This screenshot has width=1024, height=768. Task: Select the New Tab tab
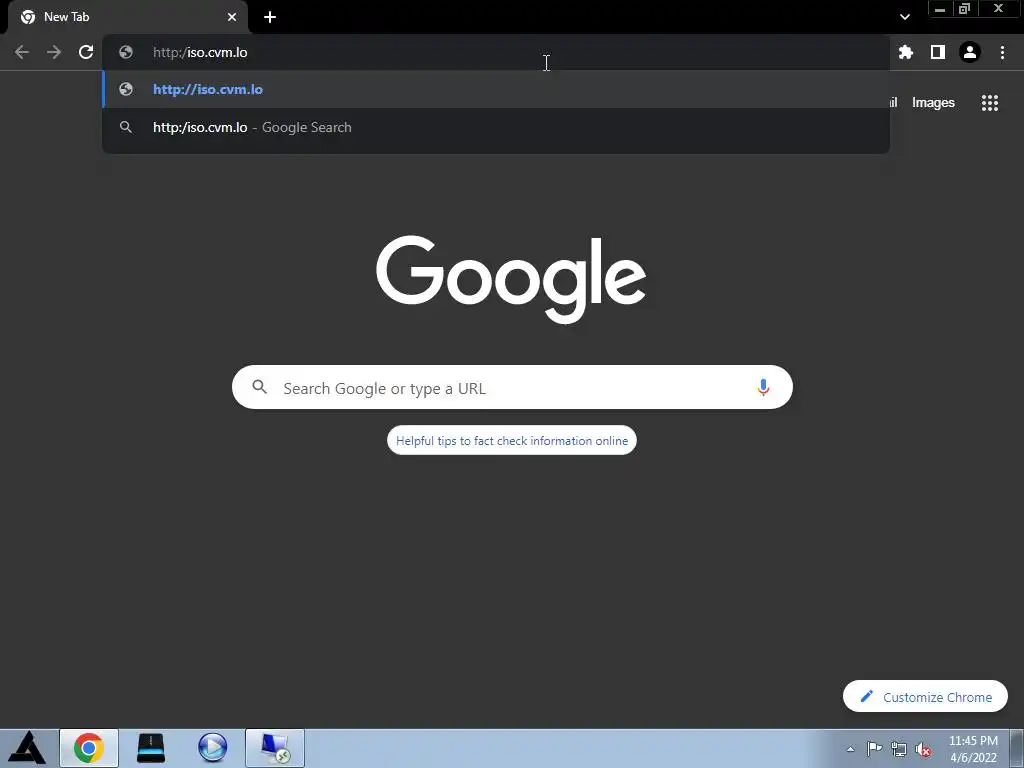tap(128, 17)
